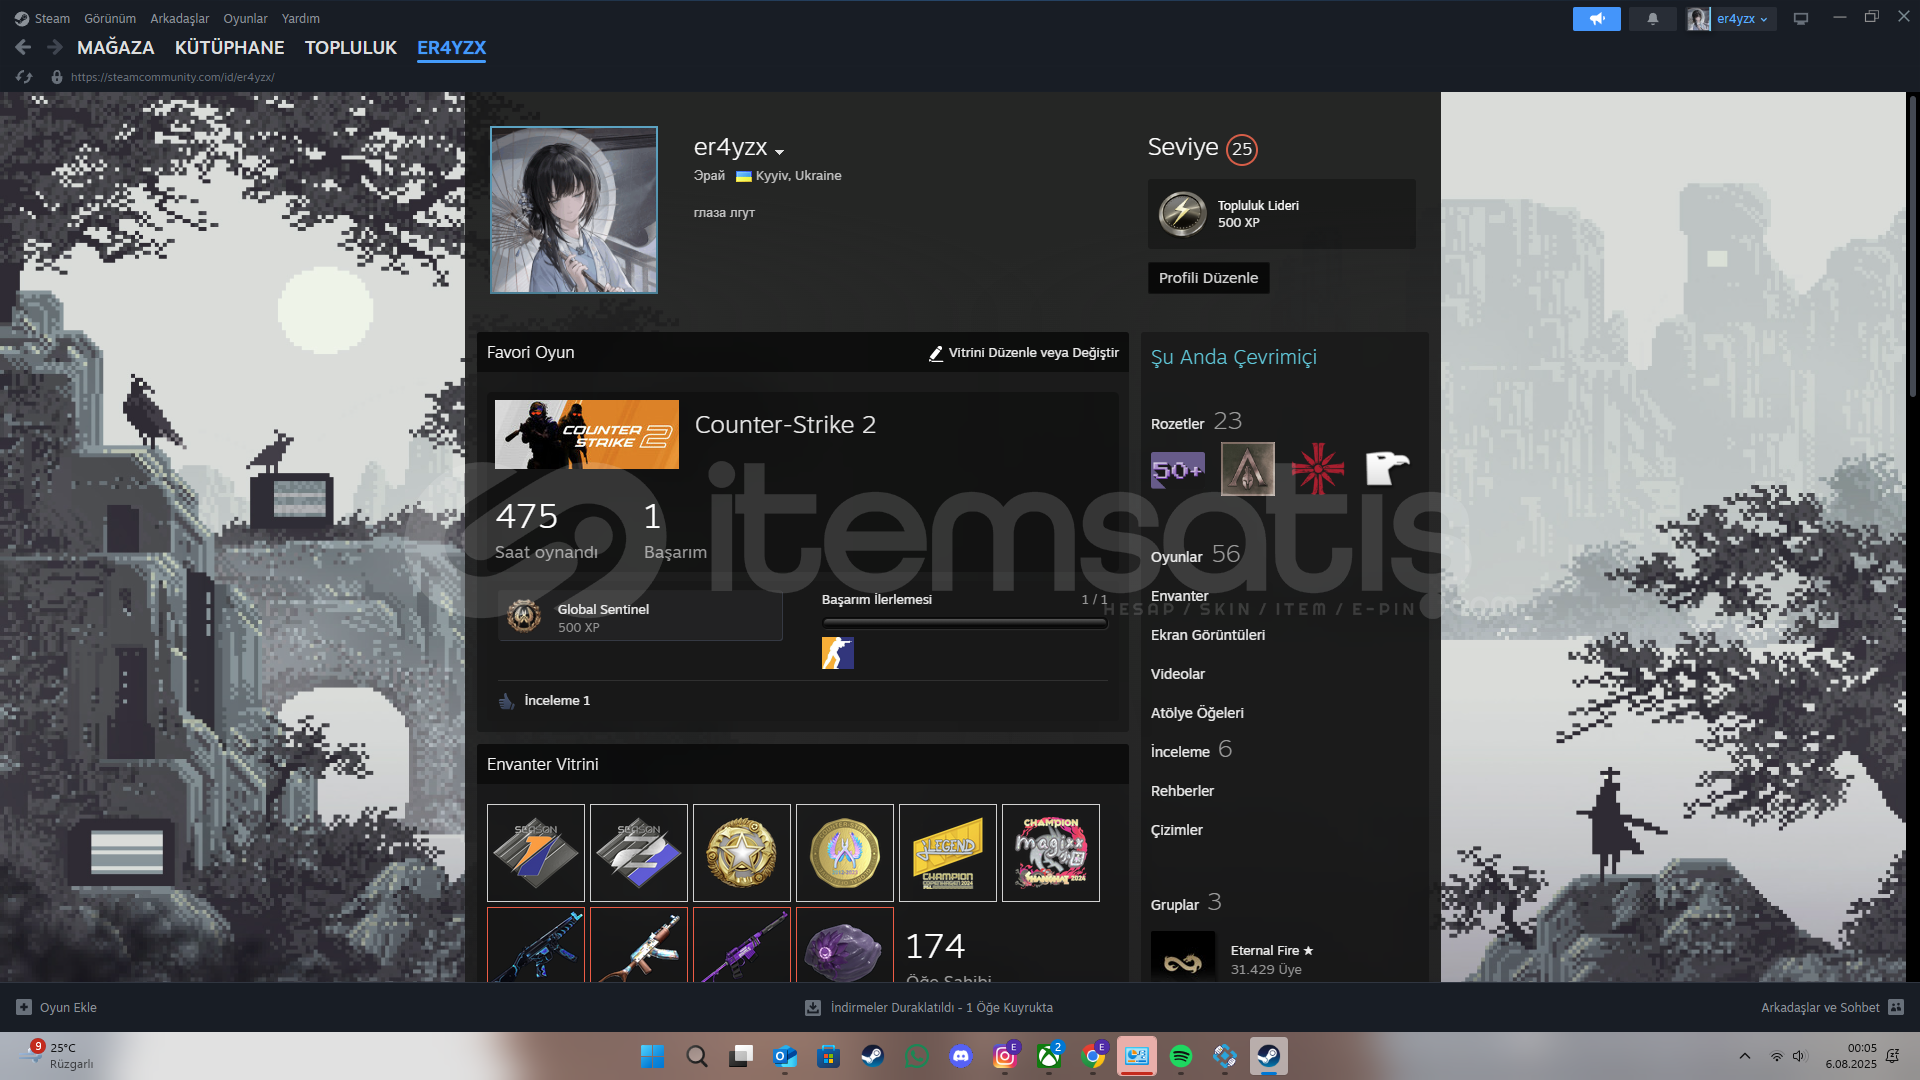Open the Oyunlar menu
The image size is (1920, 1080).
(x=245, y=18)
